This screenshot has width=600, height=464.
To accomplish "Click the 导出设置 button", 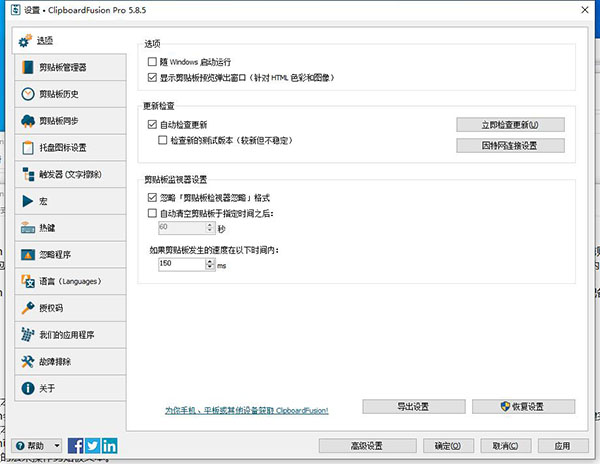I will [414, 407].
